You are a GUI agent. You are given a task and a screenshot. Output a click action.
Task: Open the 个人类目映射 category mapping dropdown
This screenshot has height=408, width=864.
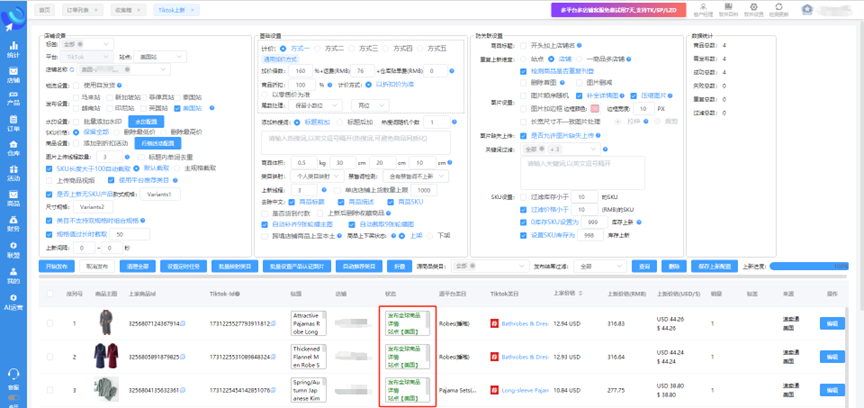[x=315, y=176]
